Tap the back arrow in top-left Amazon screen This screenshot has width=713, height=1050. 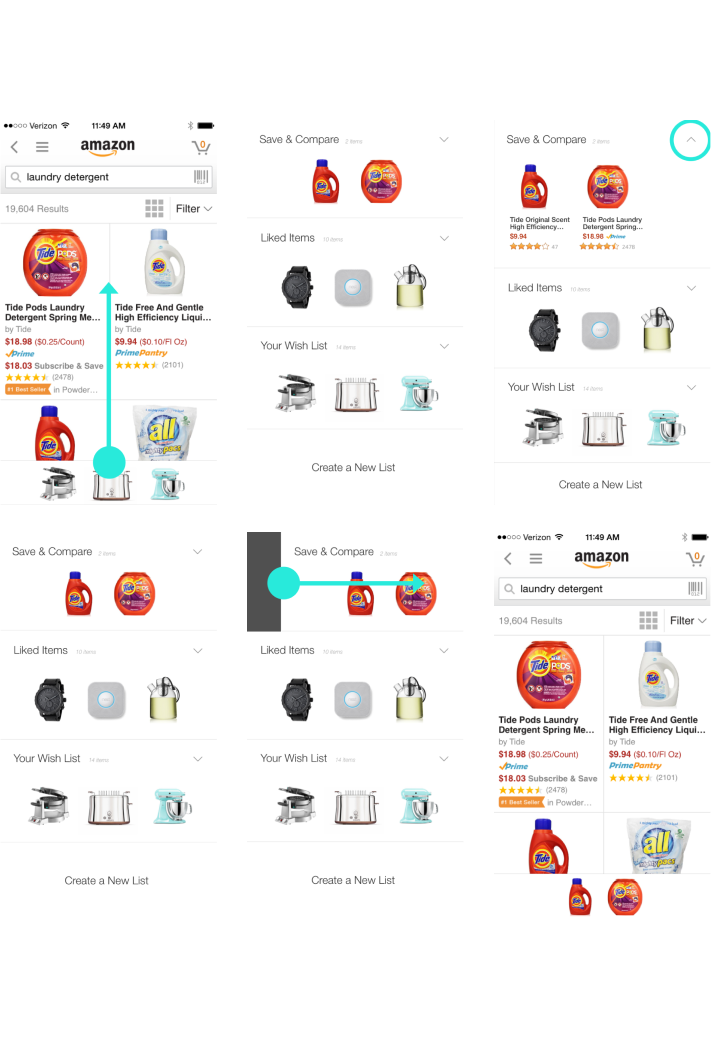14,147
